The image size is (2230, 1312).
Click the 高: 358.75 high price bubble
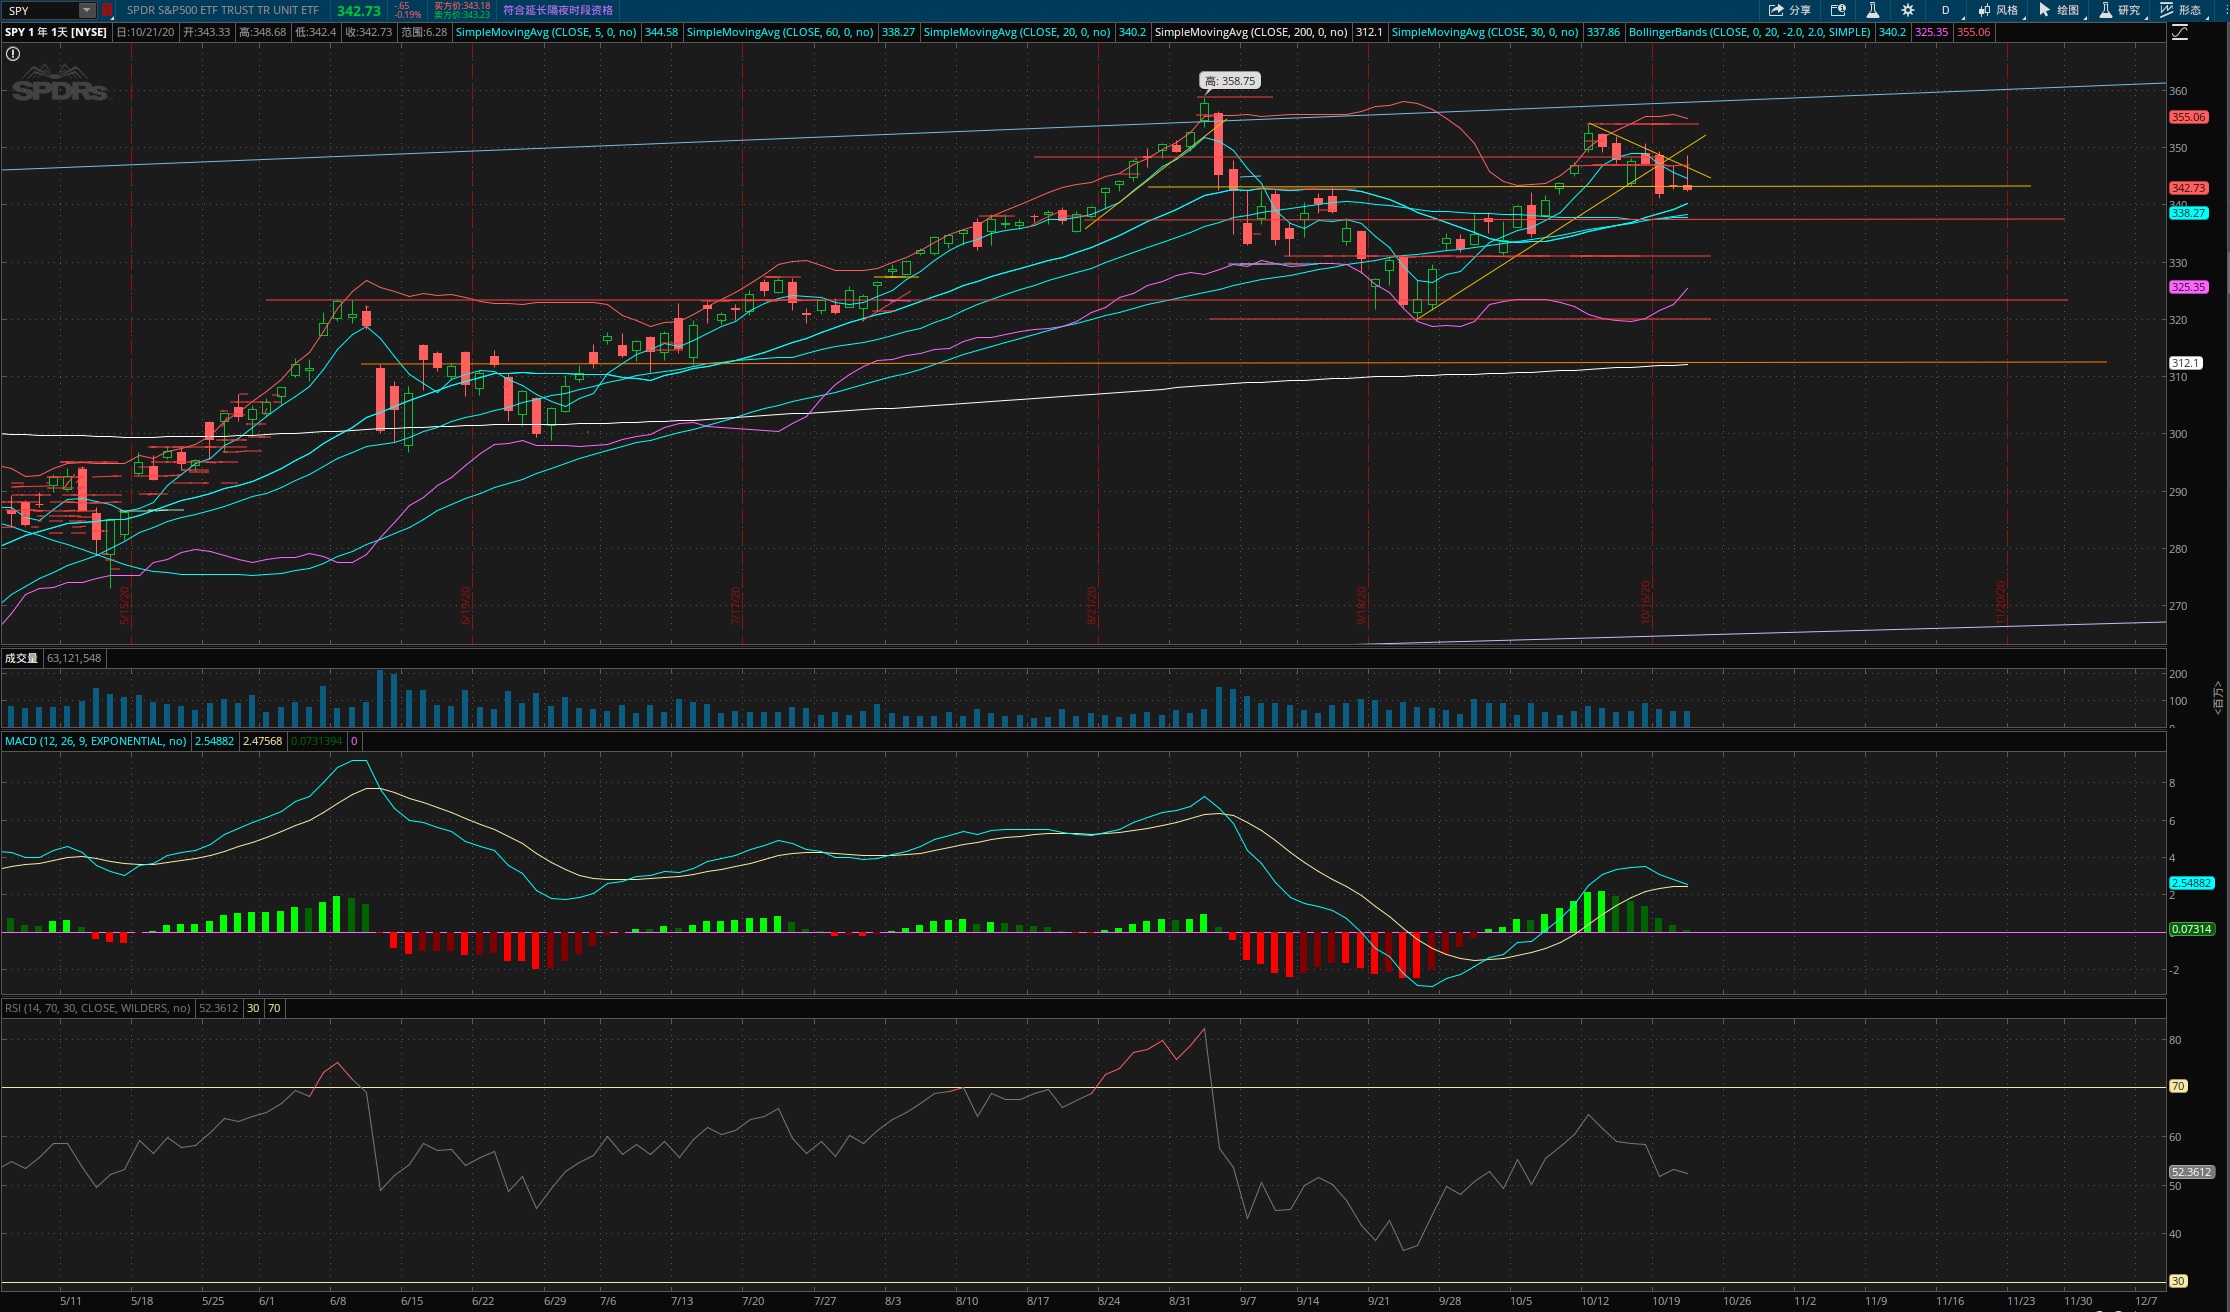tap(1230, 81)
